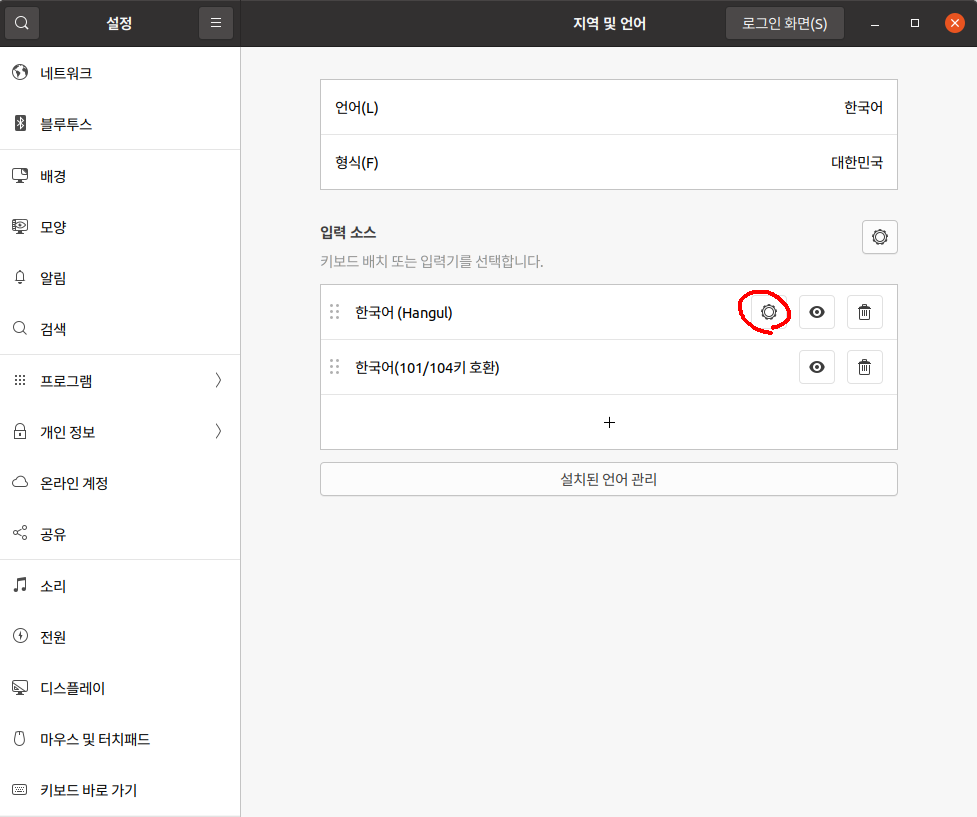Open the settings search icon
This screenshot has height=817, width=977.
click(x=22, y=23)
